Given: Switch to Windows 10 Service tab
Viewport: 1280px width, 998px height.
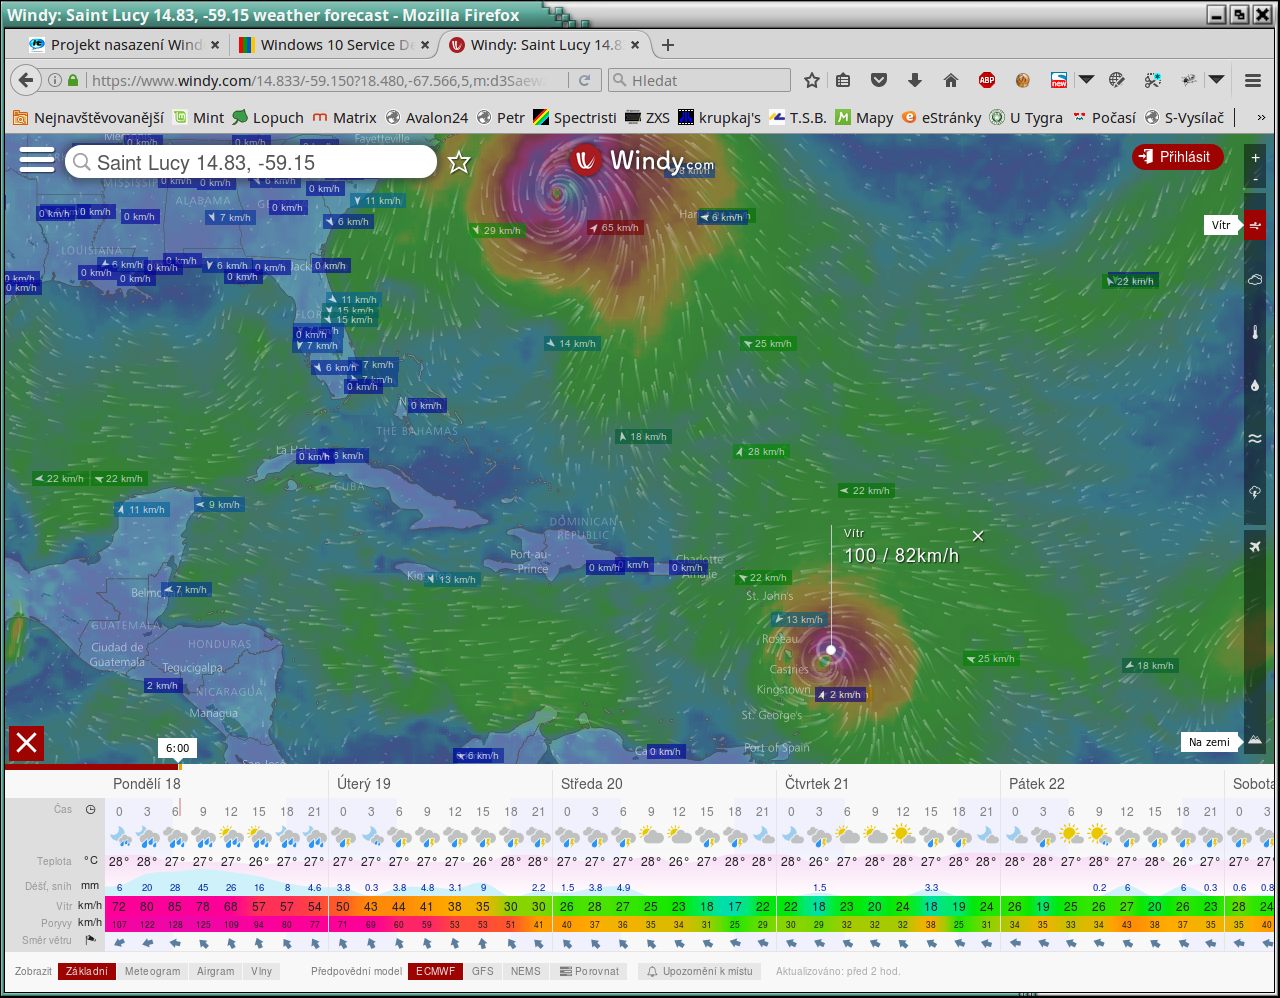Looking at the screenshot, I should [336, 45].
